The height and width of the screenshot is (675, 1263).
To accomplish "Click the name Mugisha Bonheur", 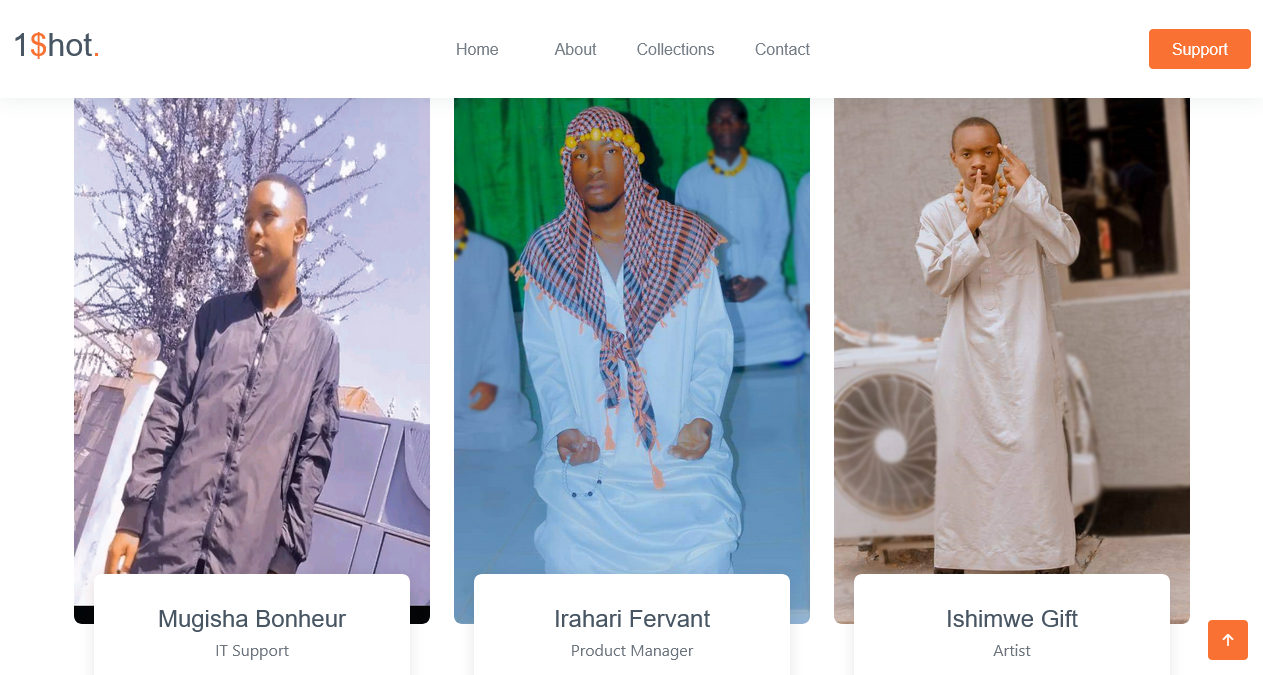I will [x=252, y=619].
